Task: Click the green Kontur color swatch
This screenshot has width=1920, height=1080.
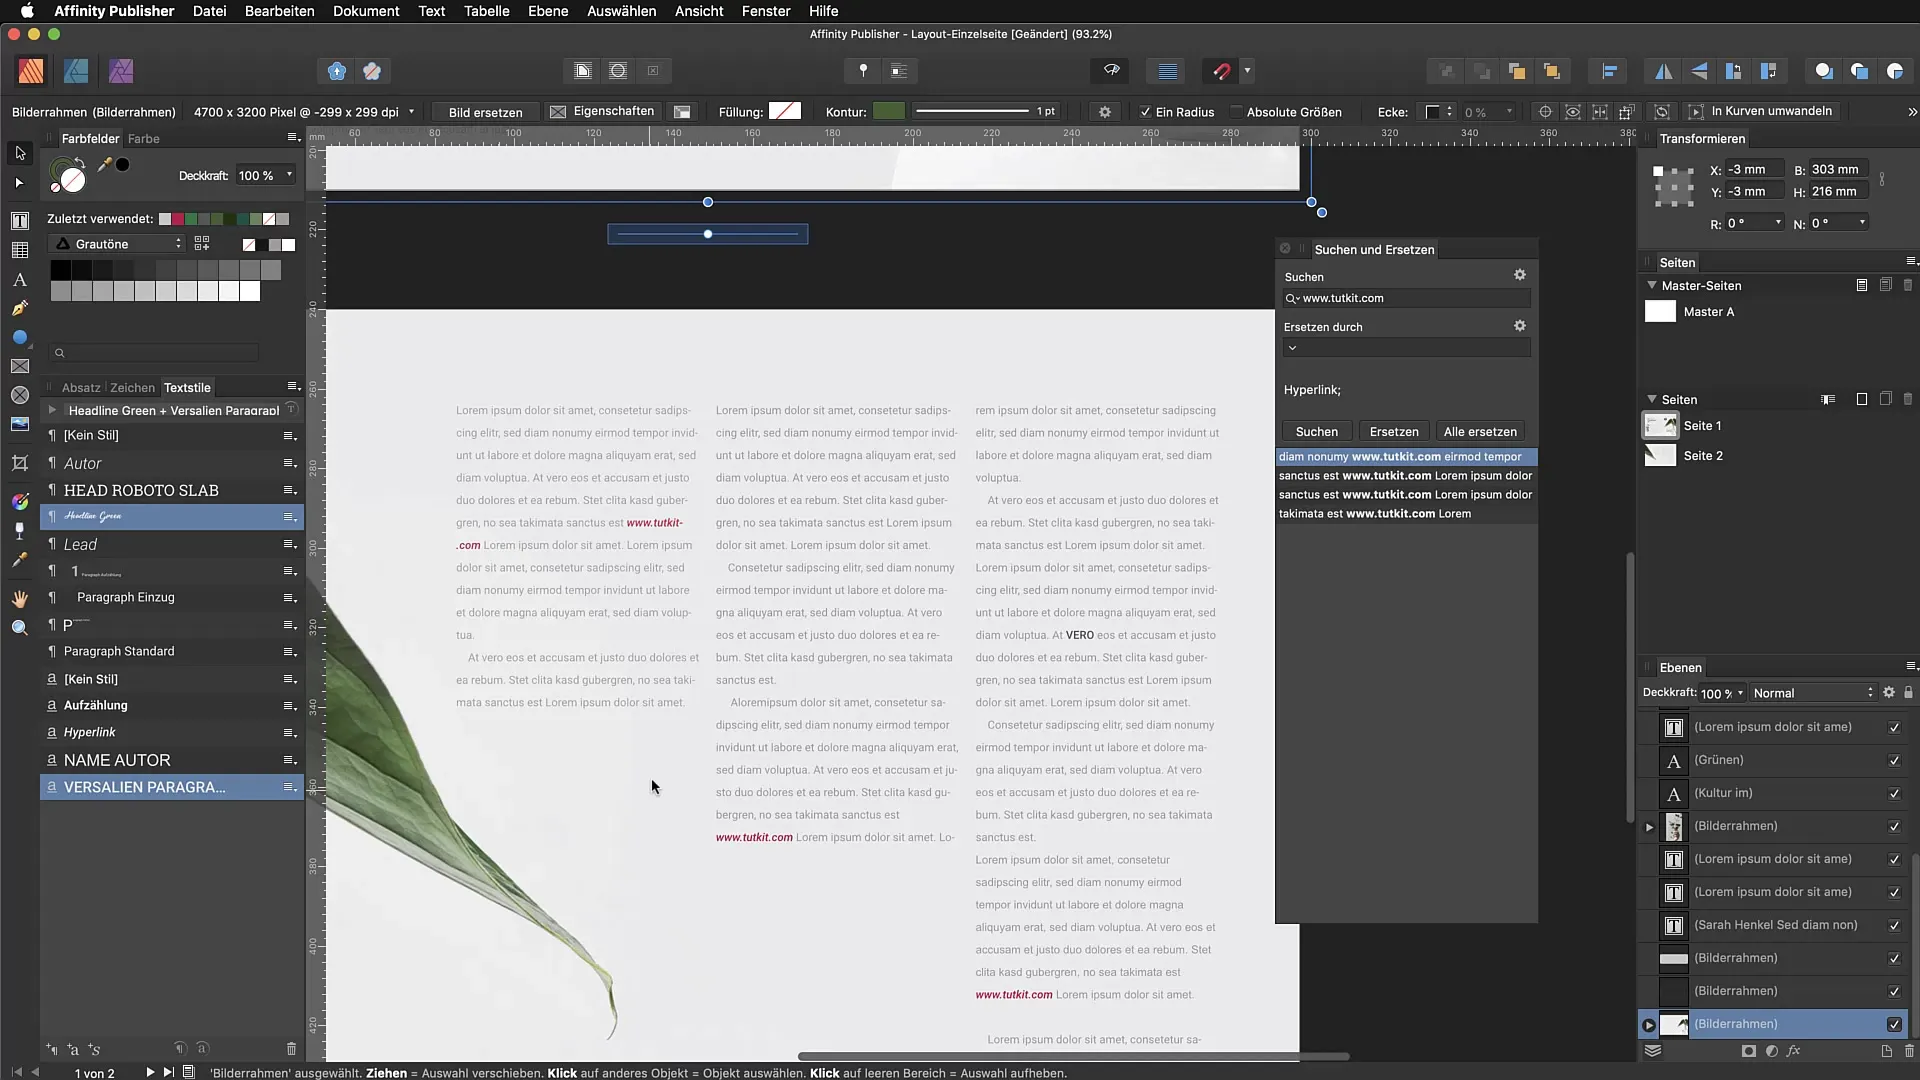Action: click(x=888, y=111)
